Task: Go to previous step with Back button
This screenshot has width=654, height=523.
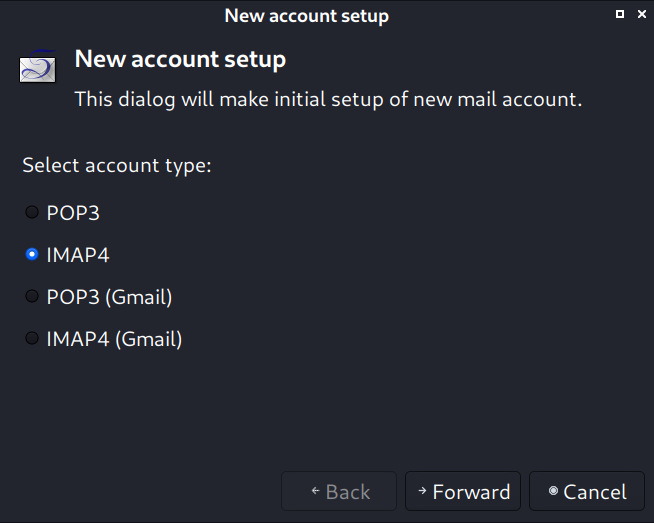Action: (x=339, y=492)
